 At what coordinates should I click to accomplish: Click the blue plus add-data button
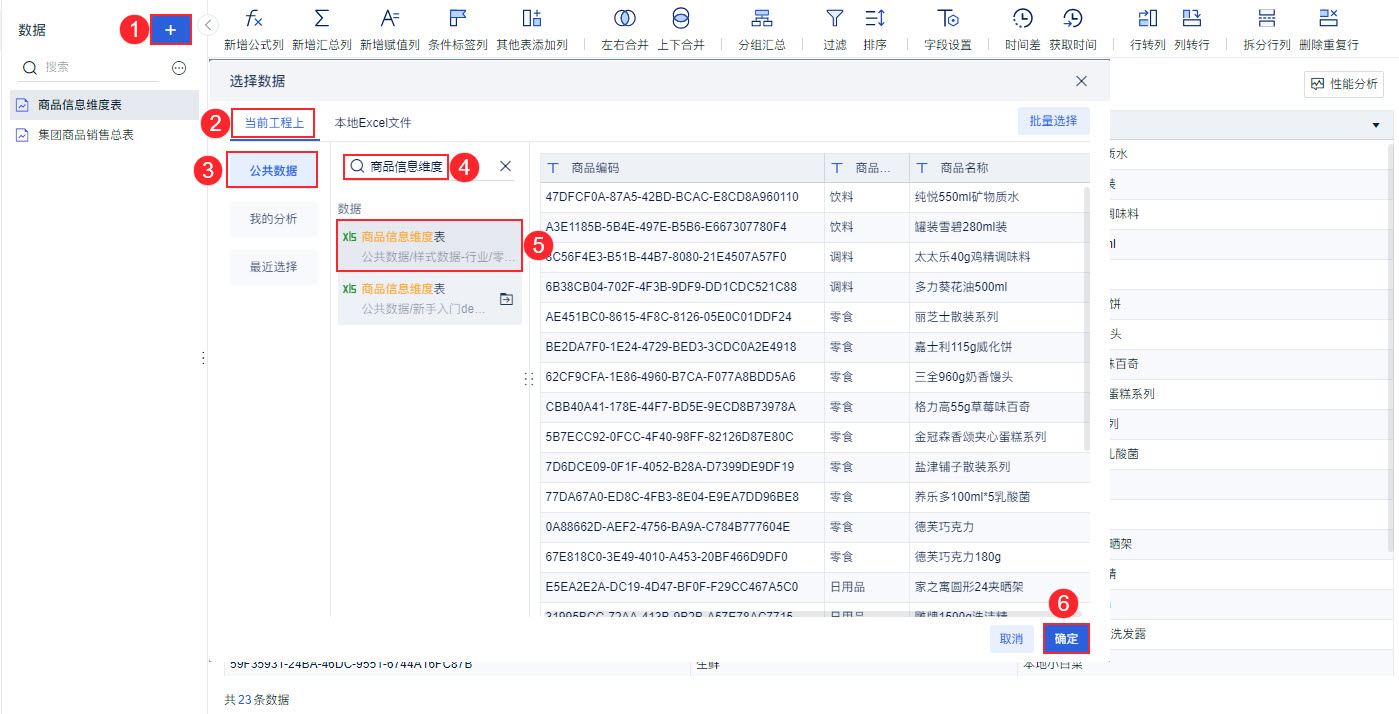point(170,31)
